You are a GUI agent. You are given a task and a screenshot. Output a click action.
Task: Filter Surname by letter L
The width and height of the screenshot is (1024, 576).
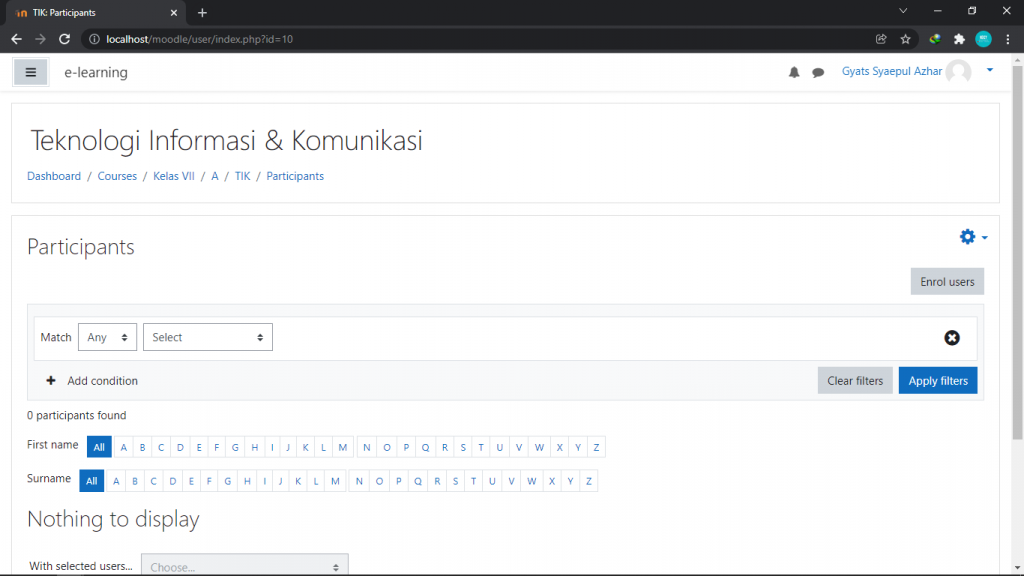(x=316, y=481)
